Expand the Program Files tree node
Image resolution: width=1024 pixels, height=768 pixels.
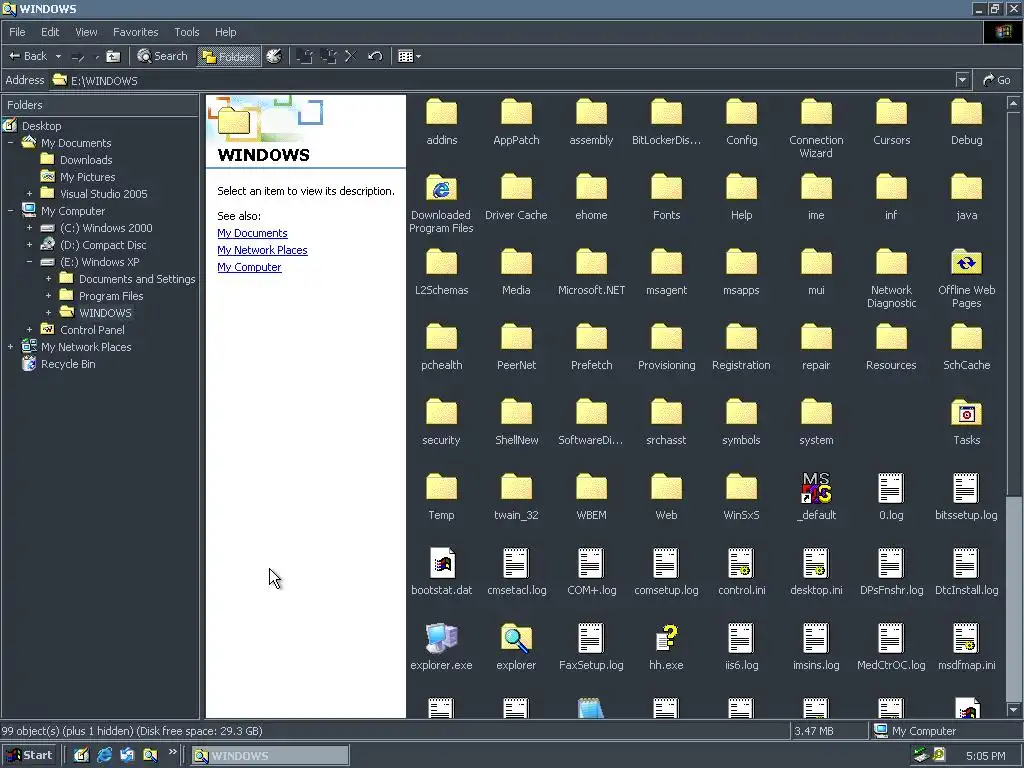click(x=48, y=296)
